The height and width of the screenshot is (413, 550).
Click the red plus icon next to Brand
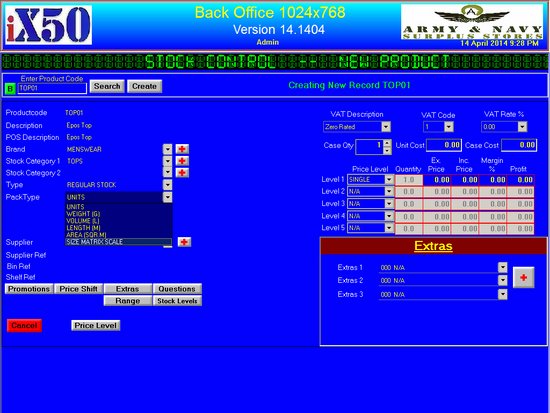tap(182, 149)
